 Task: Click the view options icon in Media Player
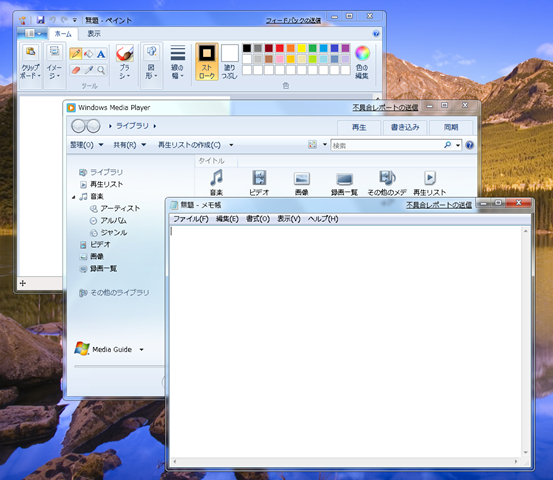pyautogui.click(x=312, y=144)
